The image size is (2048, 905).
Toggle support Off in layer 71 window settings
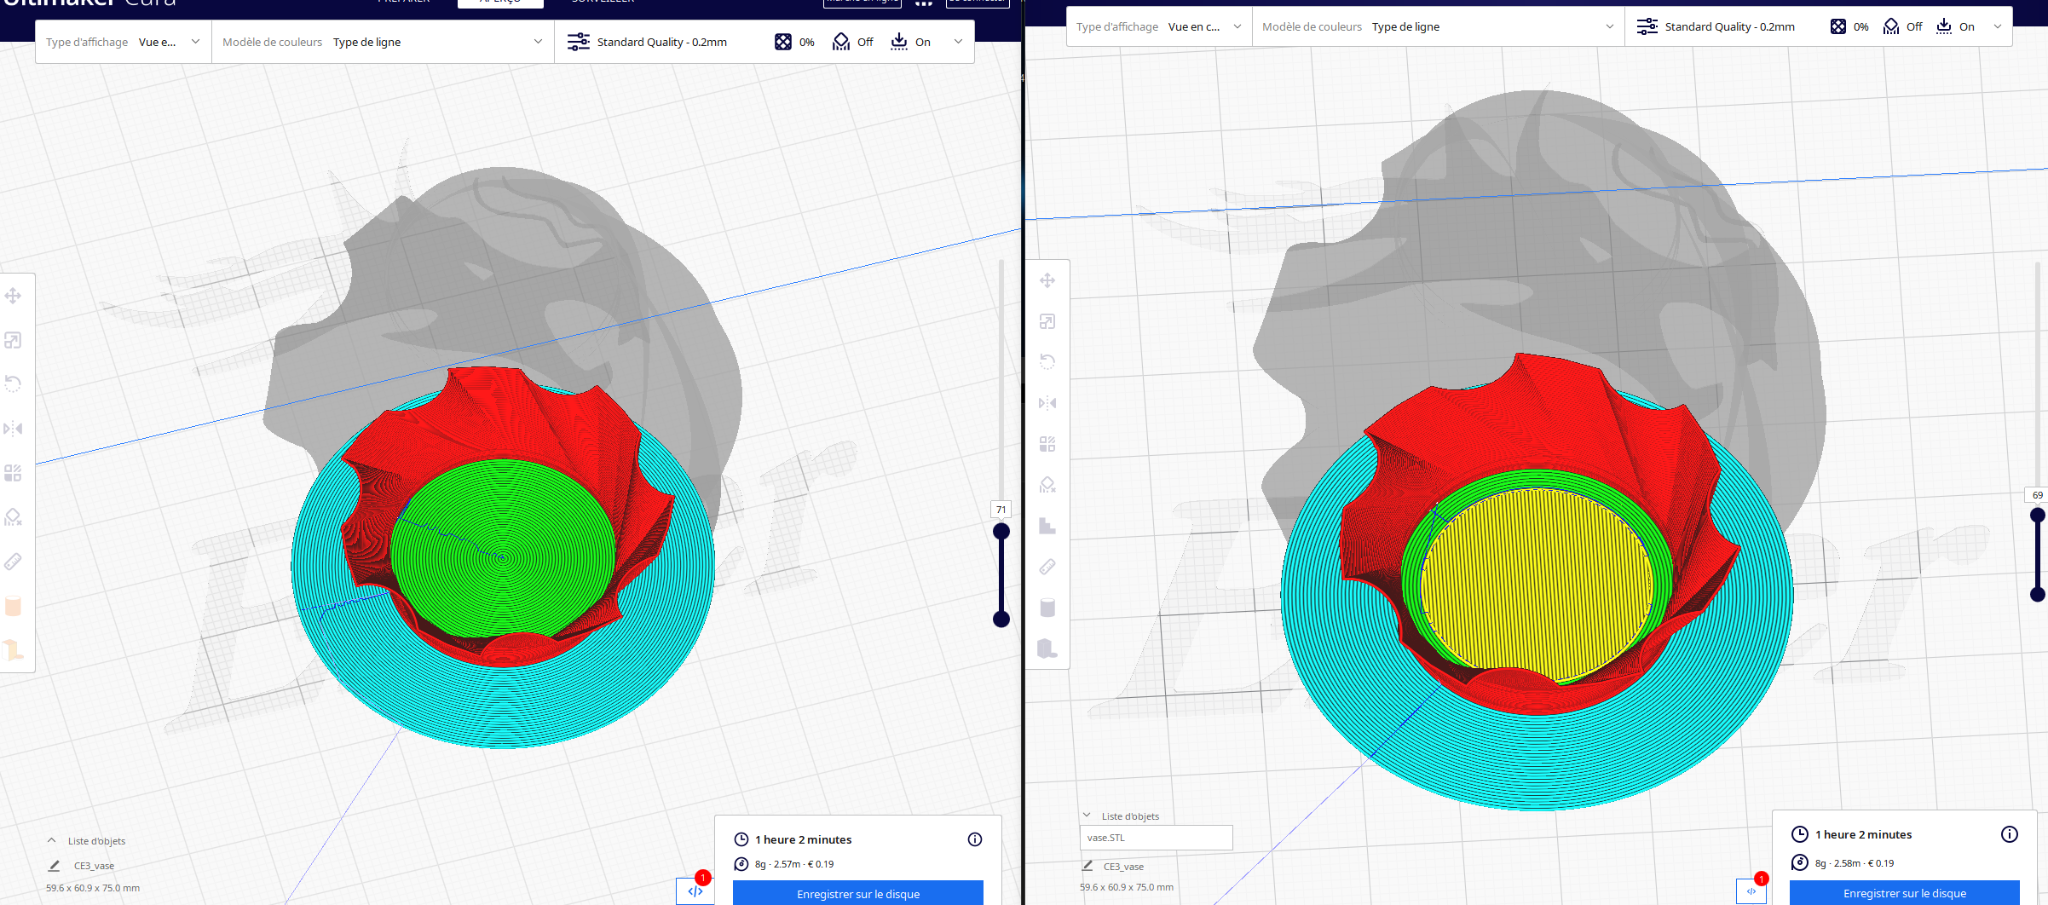tap(853, 42)
